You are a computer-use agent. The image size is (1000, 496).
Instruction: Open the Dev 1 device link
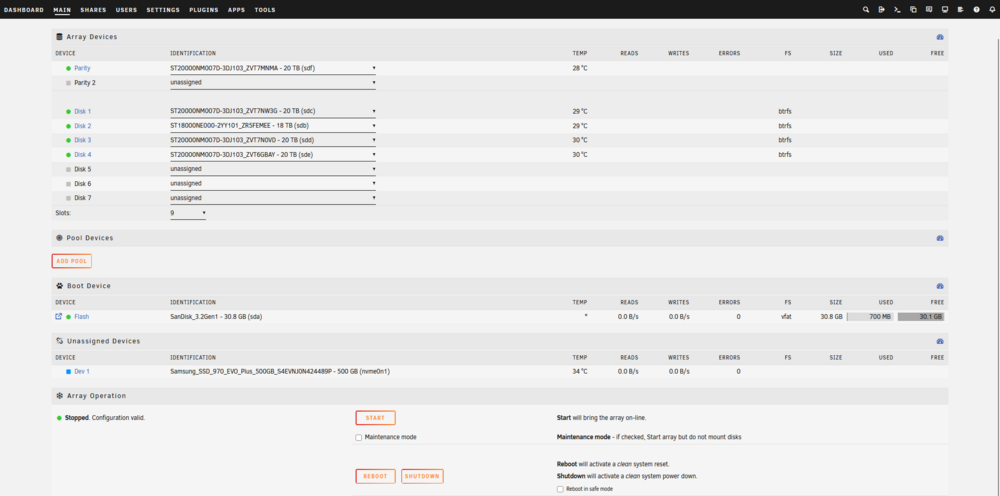[x=82, y=371]
